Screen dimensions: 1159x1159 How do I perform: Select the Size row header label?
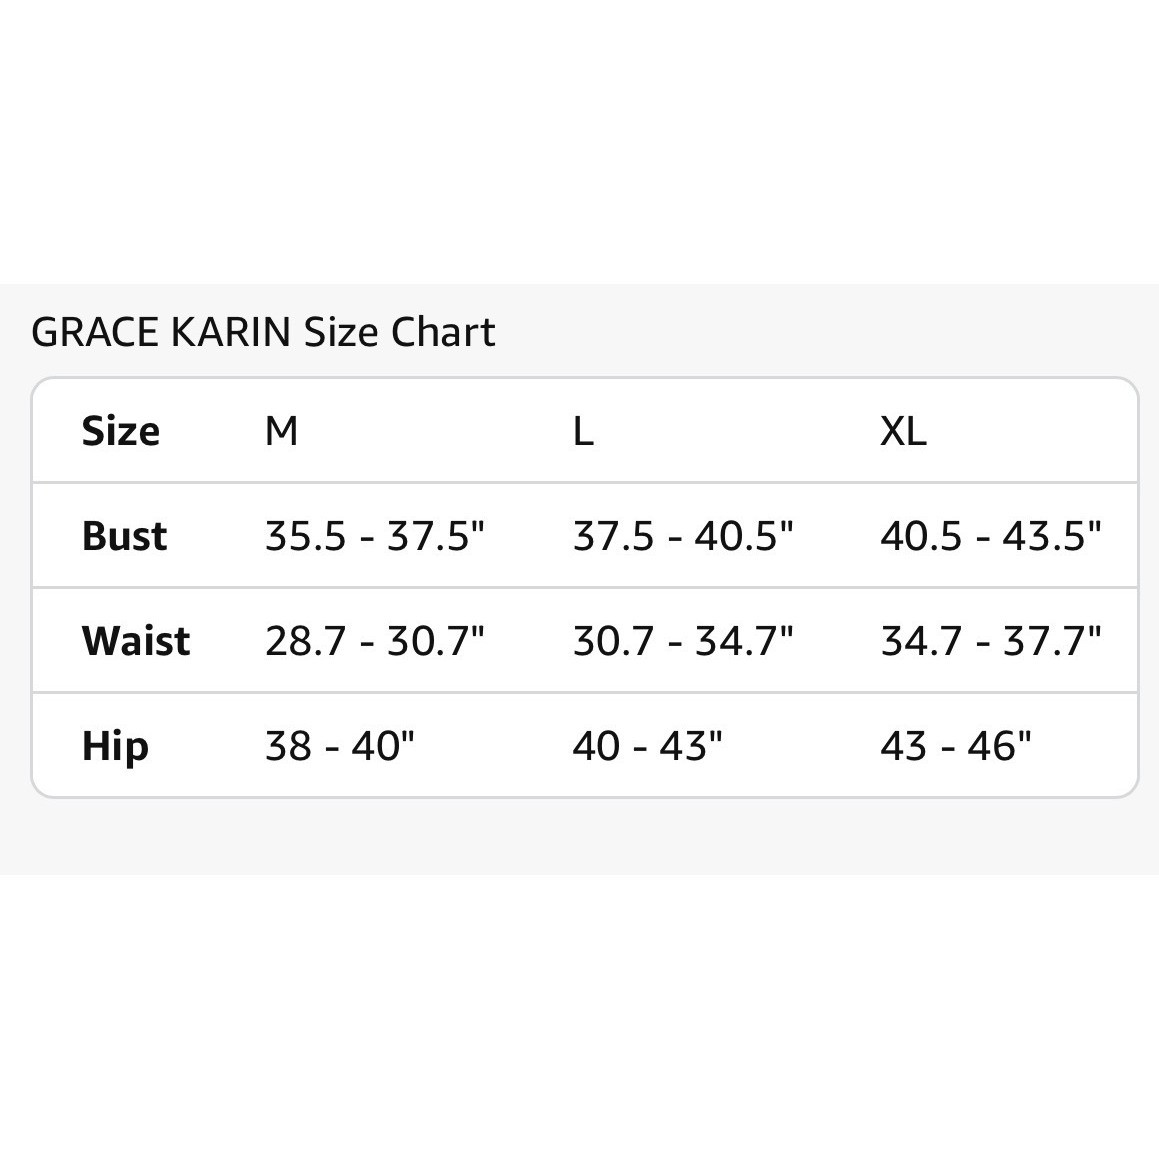(120, 431)
